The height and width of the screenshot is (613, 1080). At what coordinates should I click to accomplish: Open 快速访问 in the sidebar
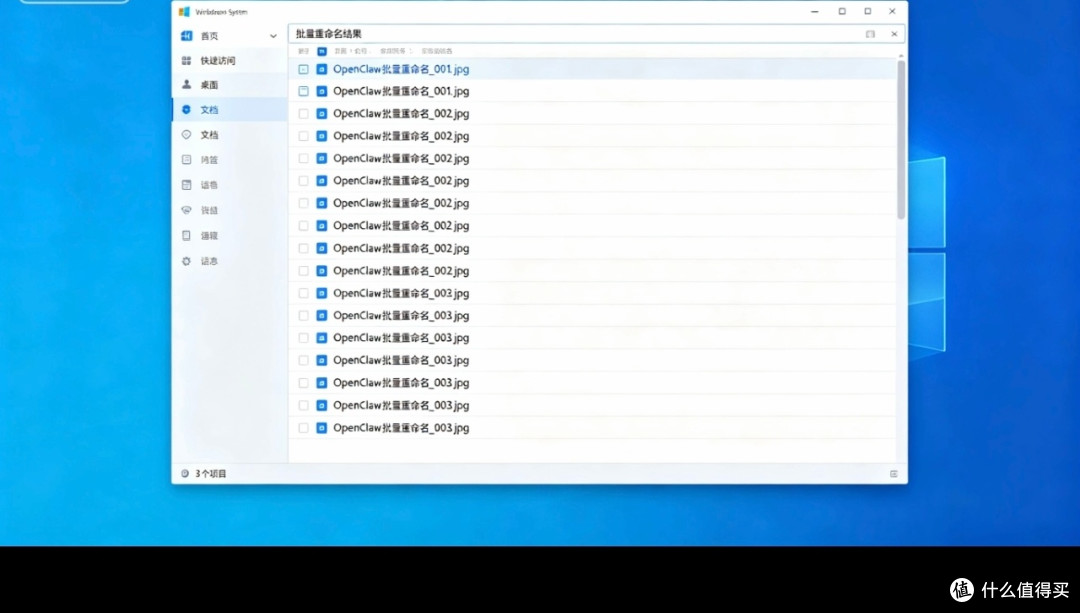point(218,61)
